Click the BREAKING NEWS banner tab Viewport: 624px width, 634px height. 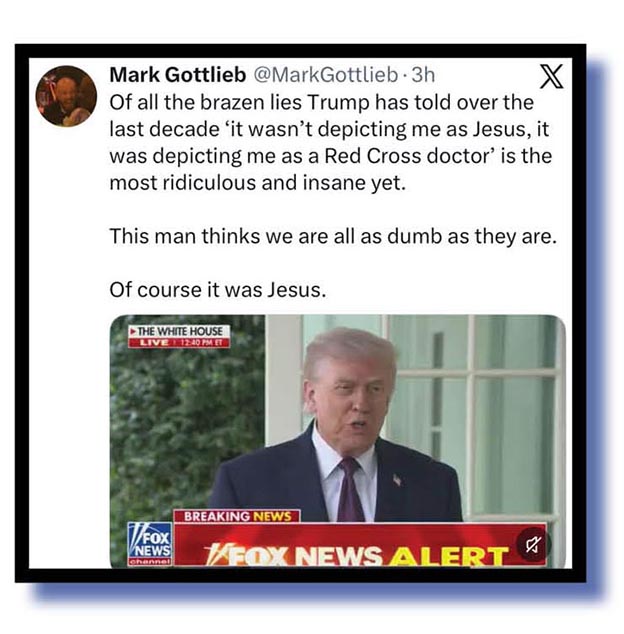(x=237, y=516)
